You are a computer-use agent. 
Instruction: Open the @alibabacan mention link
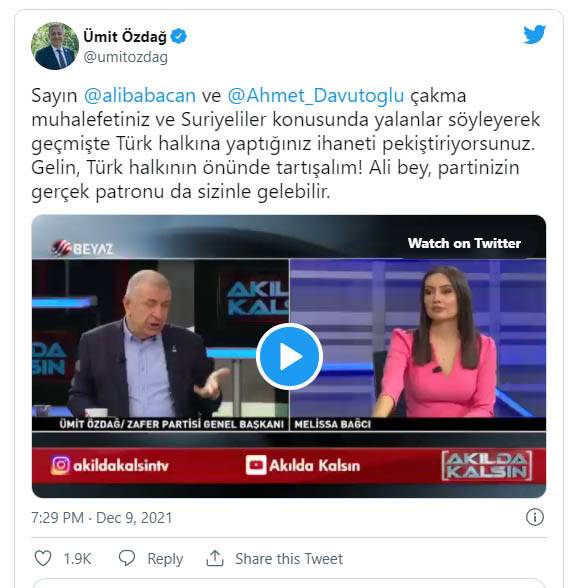pyautogui.click(x=140, y=95)
